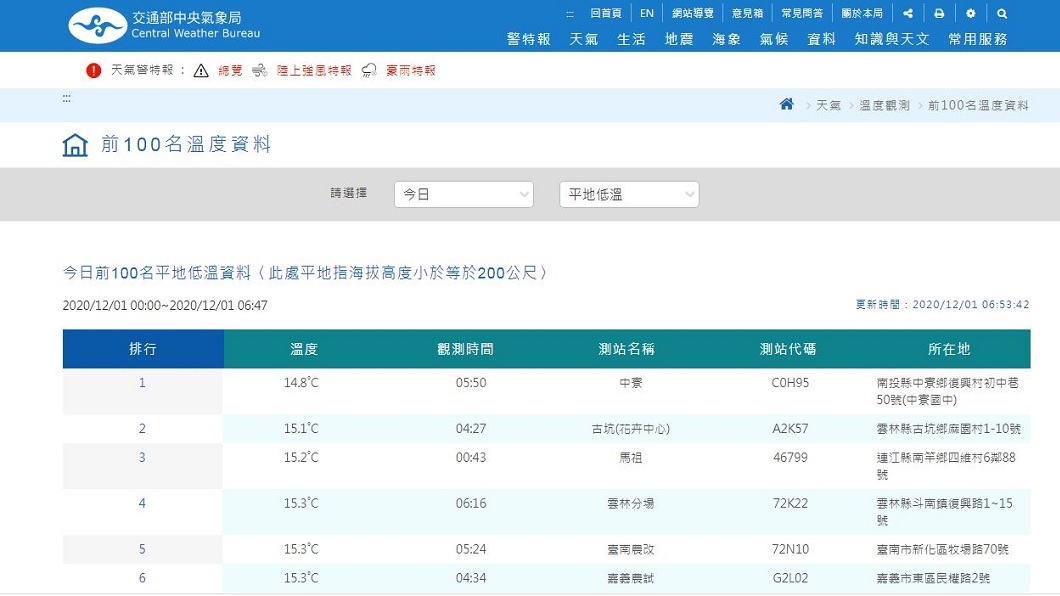Viewport: 1060px width, 596px height.
Task: Click station code 72N10
Action: [x=790, y=550]
